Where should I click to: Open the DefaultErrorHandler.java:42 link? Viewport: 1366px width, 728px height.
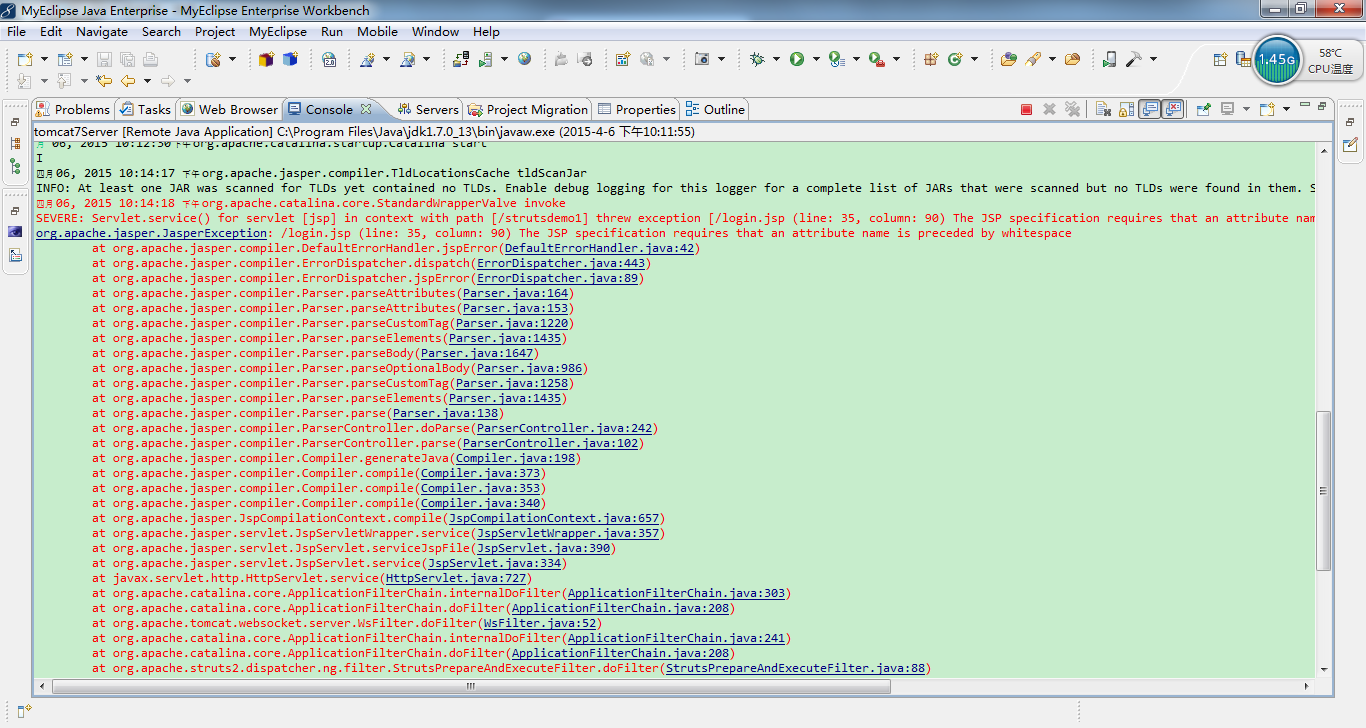601,248
